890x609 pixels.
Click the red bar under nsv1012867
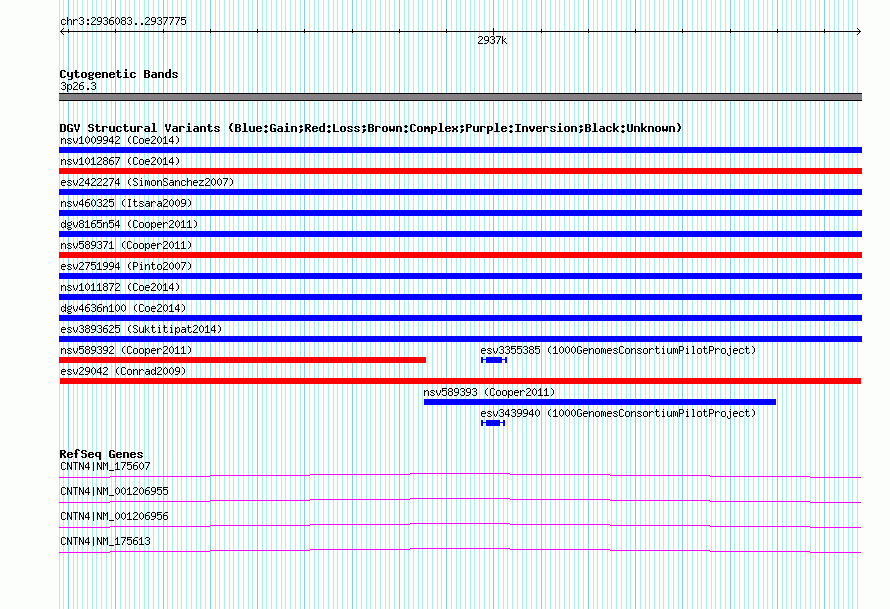[460, 171]
